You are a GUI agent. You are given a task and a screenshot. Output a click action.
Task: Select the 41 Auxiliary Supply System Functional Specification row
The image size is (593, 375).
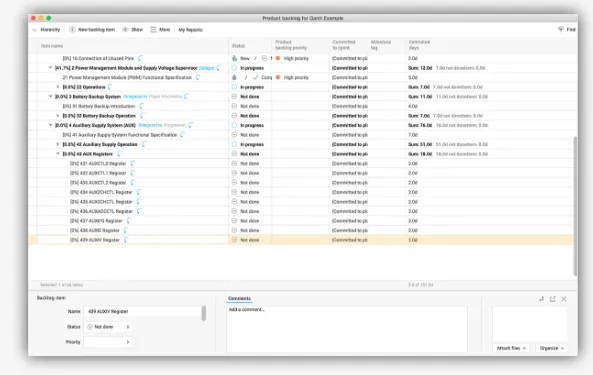coord(301,135)
